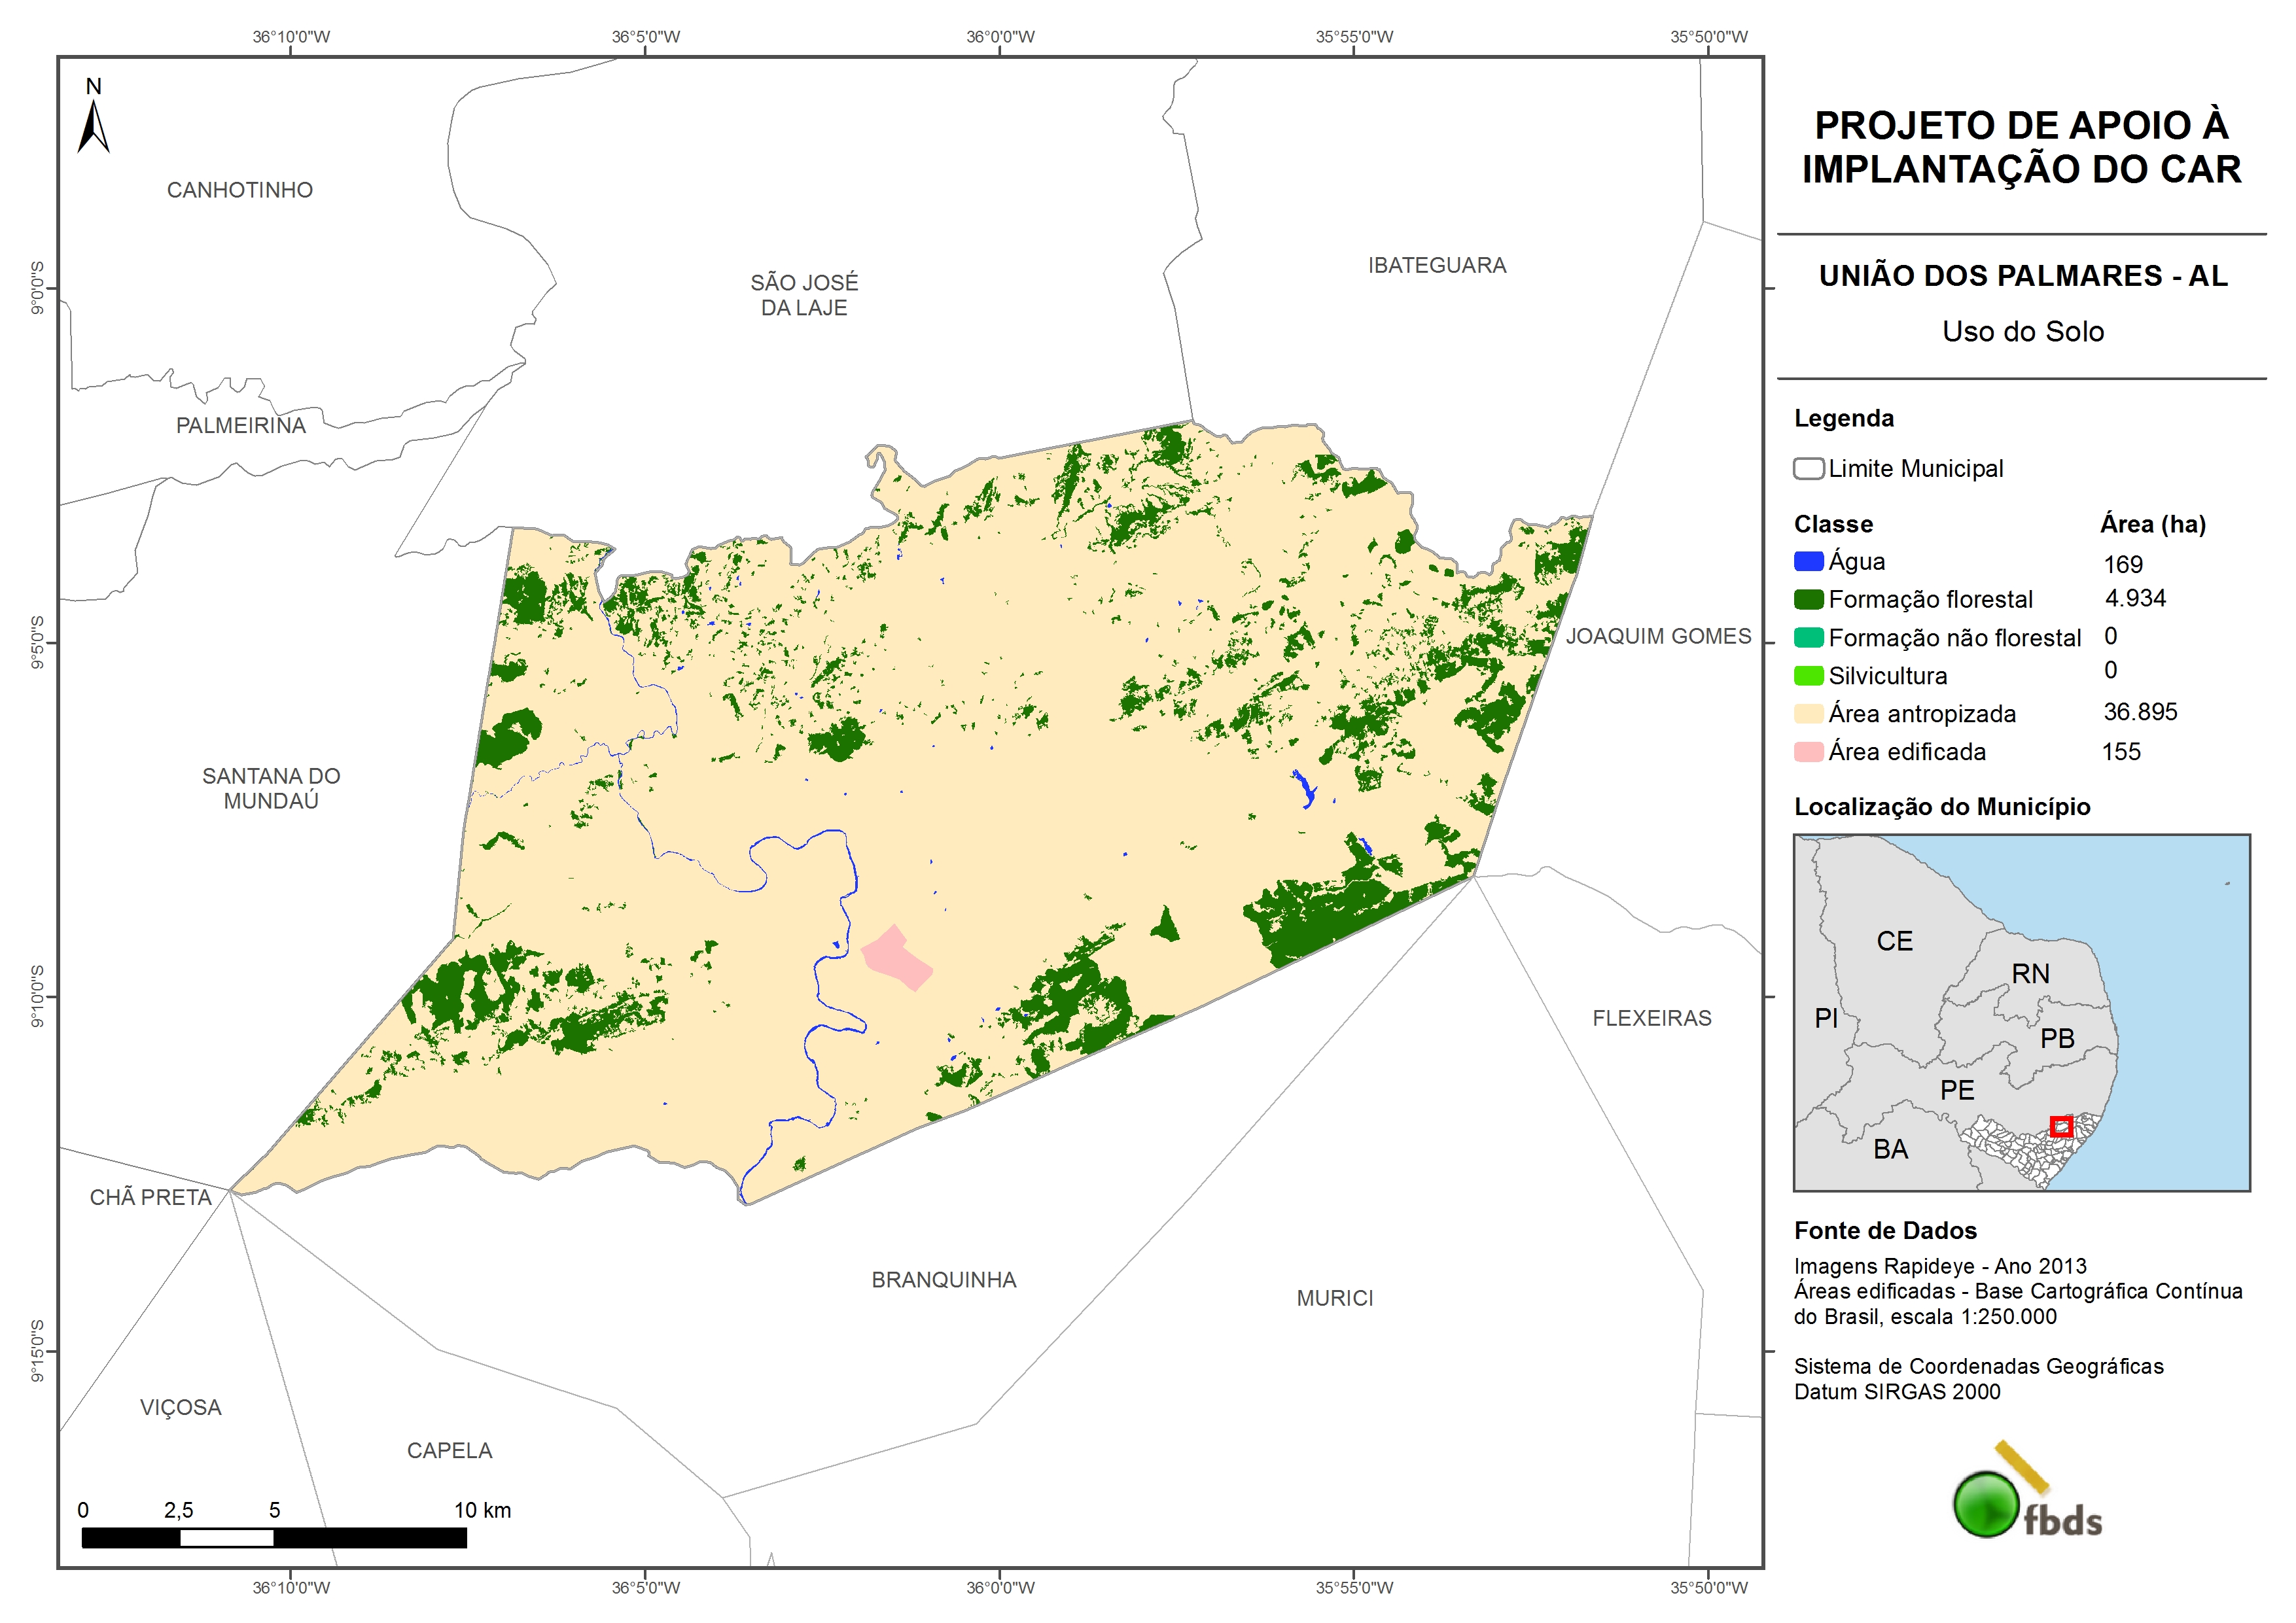This screenshot has width=2296, height=1623.
Task: Click the Silvicultura bright green swatch
Action: tap(1808, 676)
